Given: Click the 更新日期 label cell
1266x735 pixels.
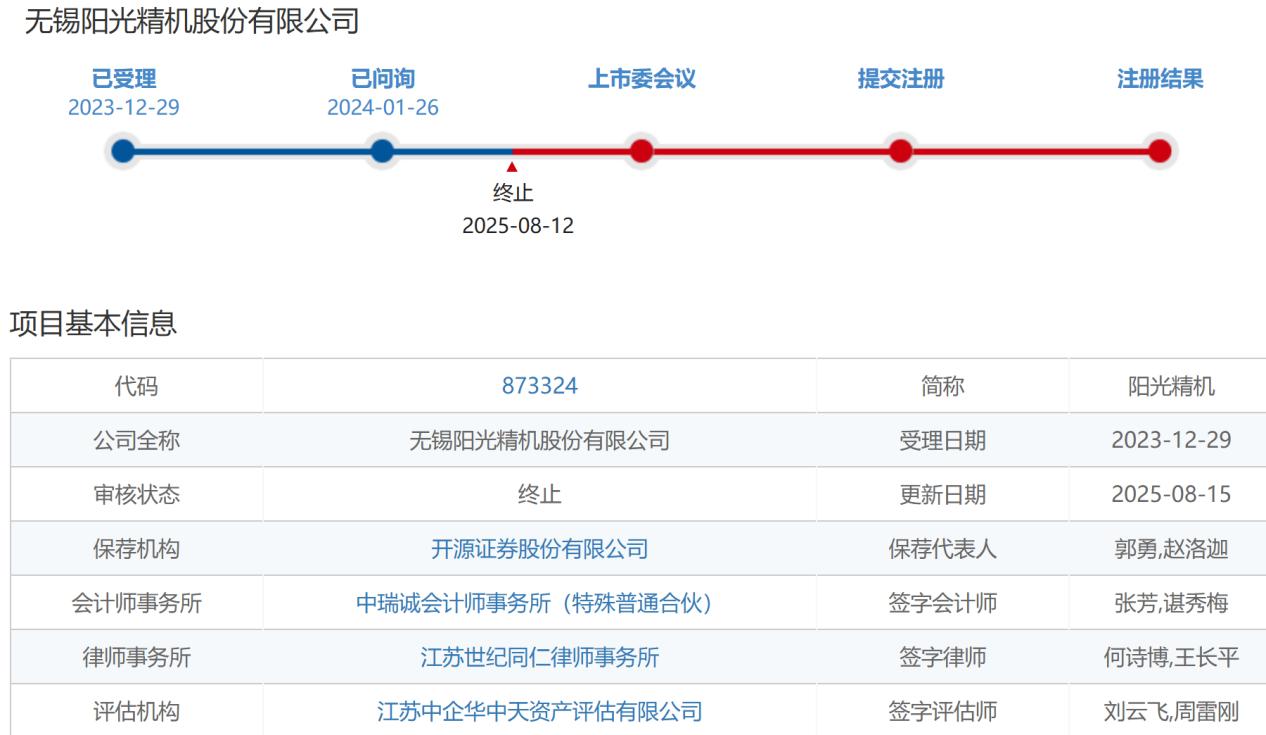Looking at the screenshot, I should [x=943, y=494].
